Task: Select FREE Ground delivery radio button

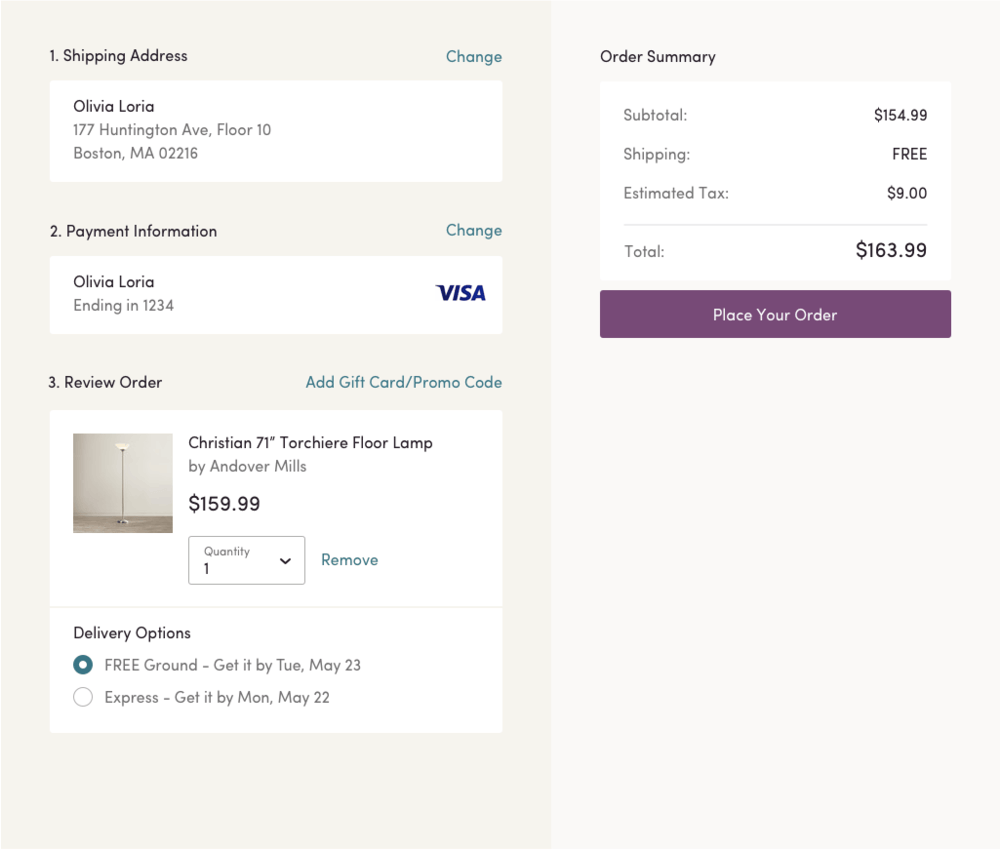Action: pos(83,664)
